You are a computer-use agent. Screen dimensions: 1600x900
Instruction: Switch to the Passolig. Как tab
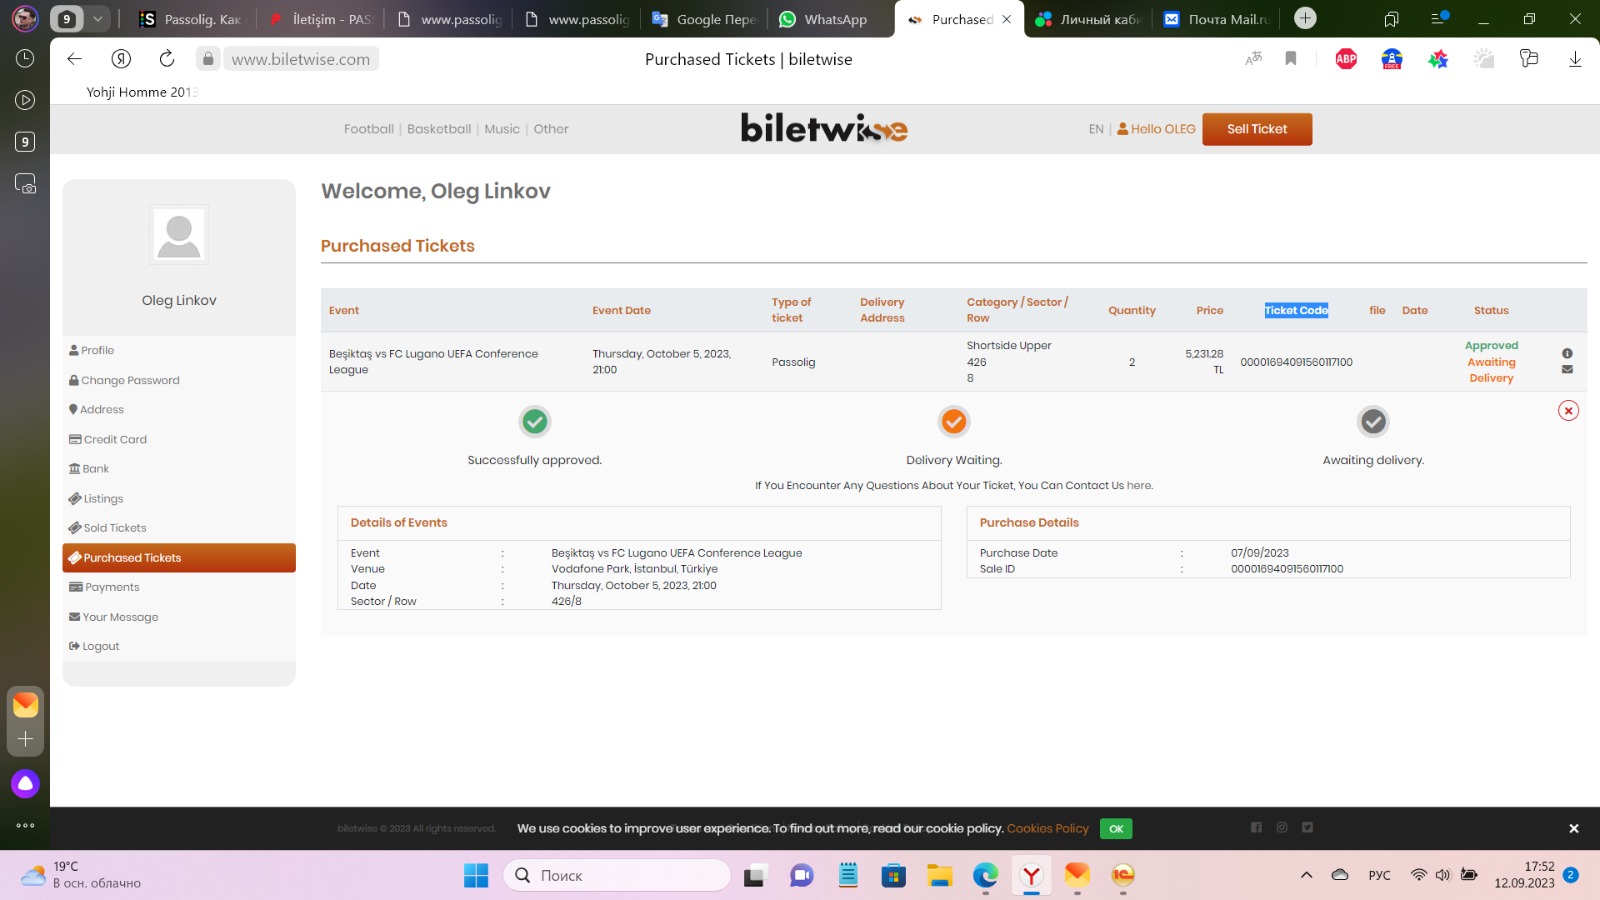[191, 19]
